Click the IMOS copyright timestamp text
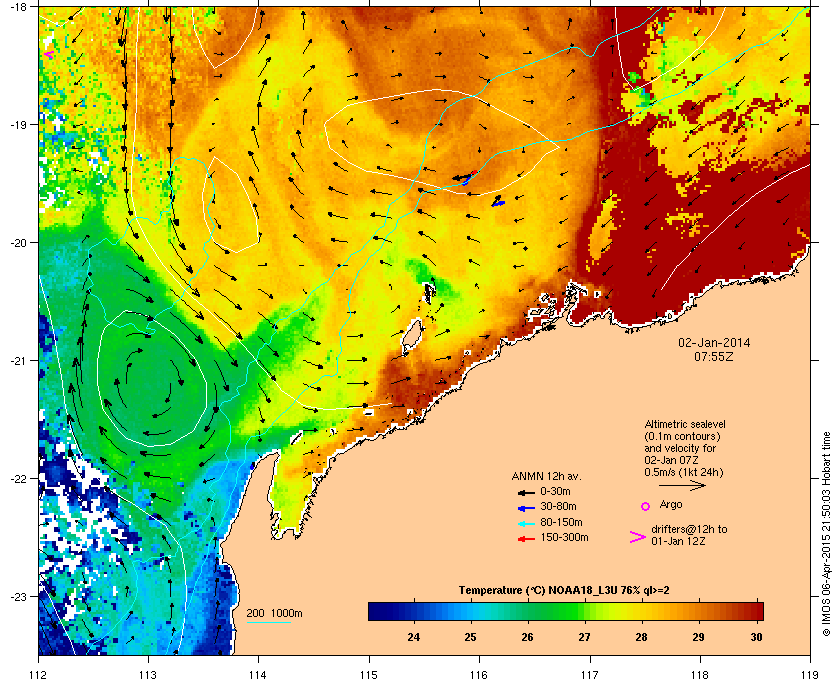Viewport: 840px width, 680px height. tap(826, 533)
